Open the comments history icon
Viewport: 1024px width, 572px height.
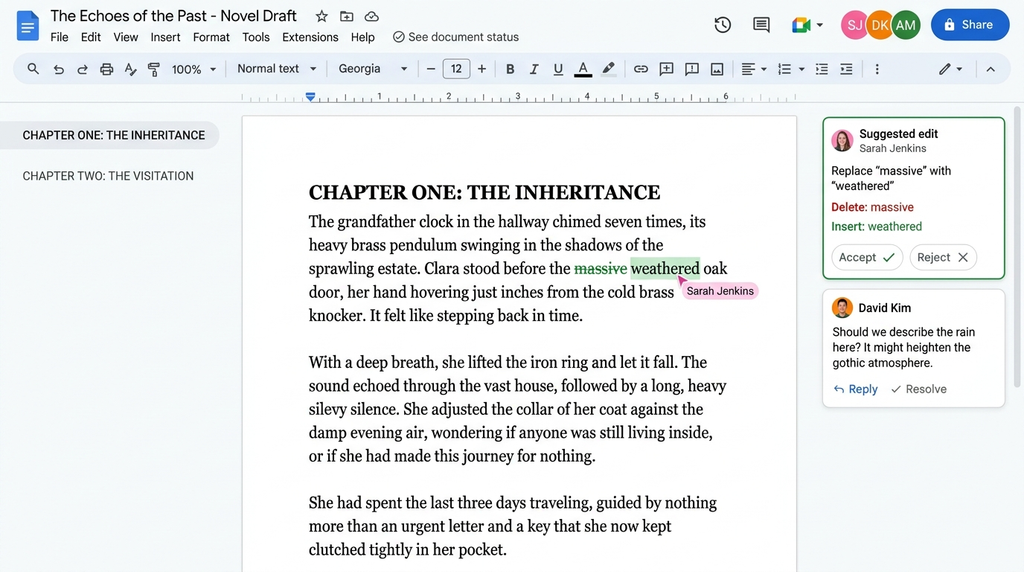point(761,25)
